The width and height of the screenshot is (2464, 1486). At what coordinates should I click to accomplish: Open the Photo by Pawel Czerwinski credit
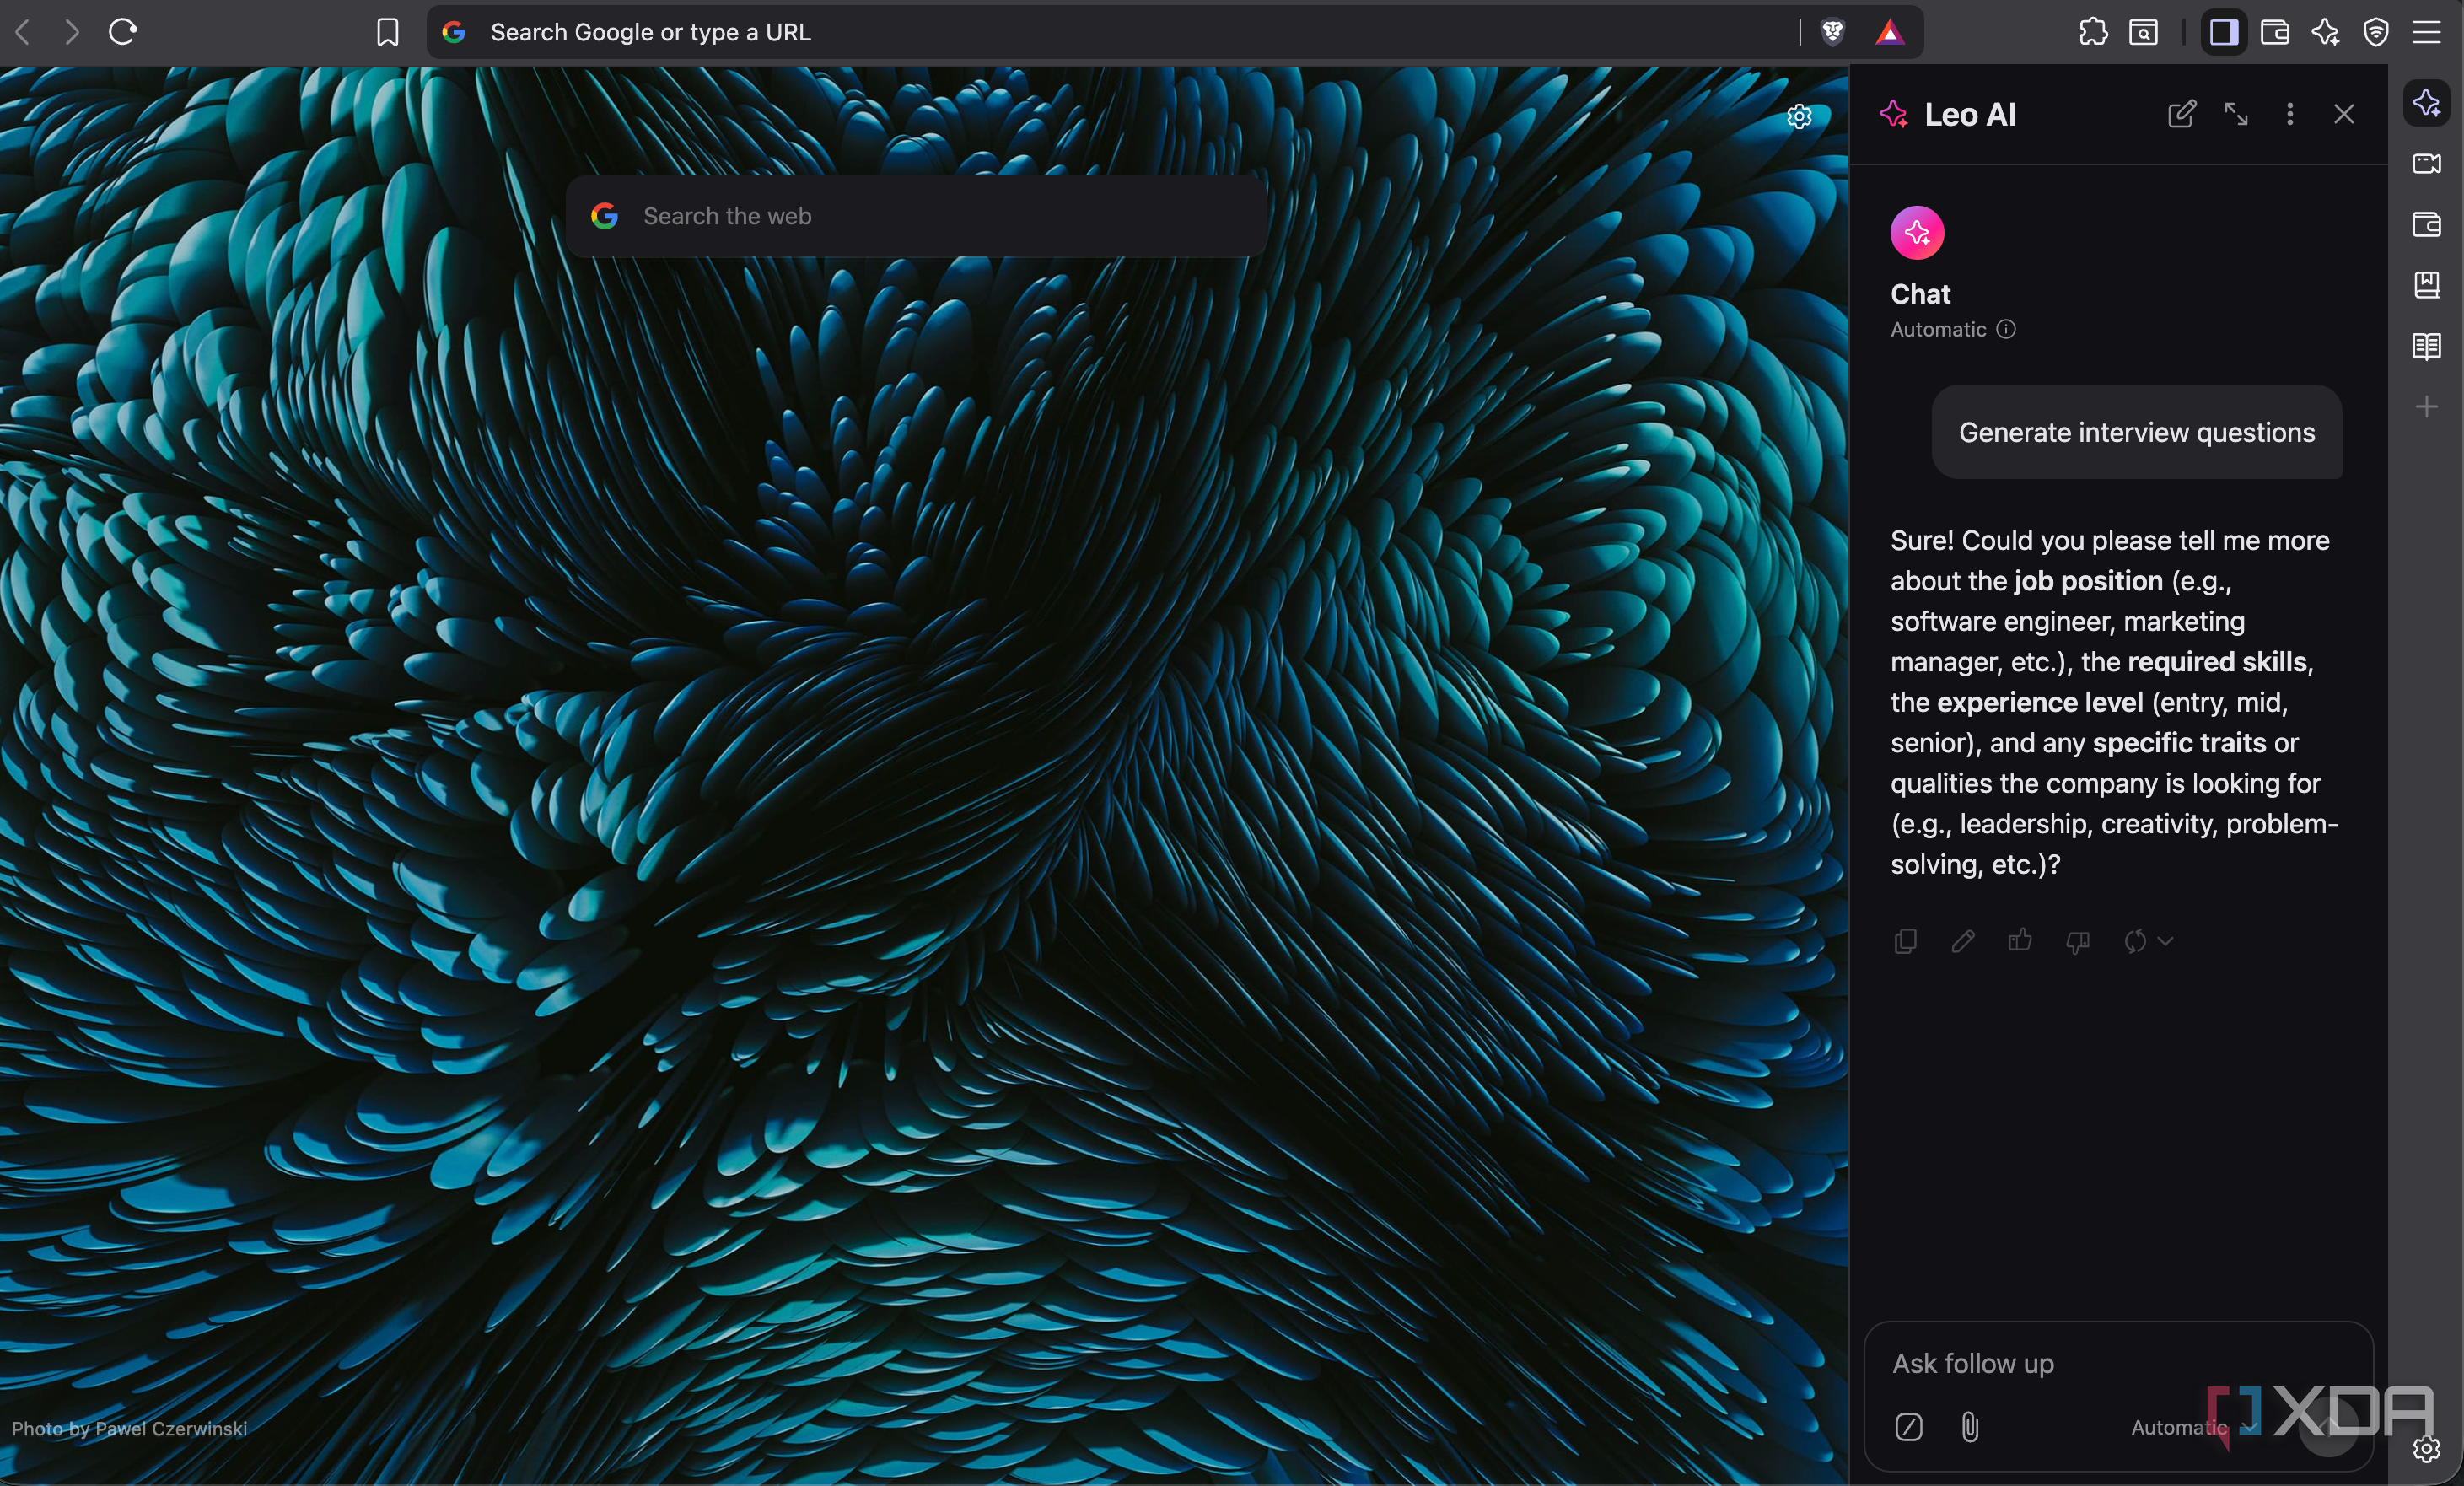point(129,1428)
